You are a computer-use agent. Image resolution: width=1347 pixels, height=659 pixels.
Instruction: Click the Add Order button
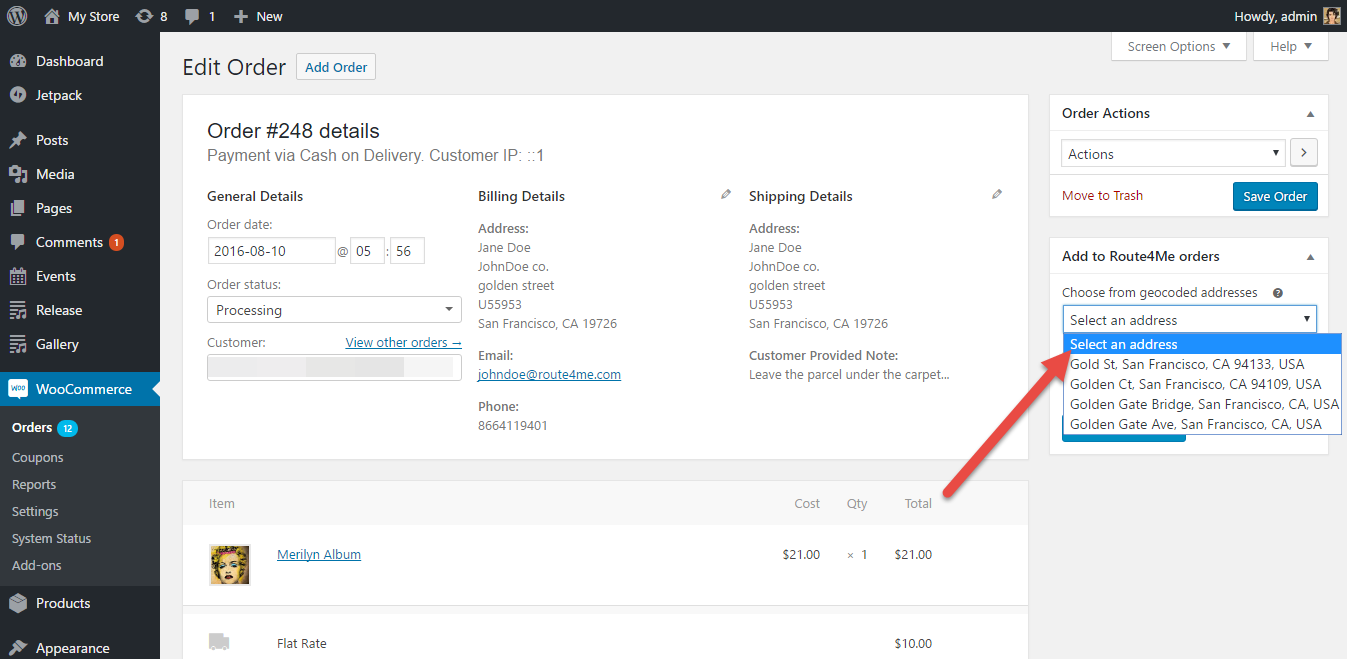tap(336, 67)
